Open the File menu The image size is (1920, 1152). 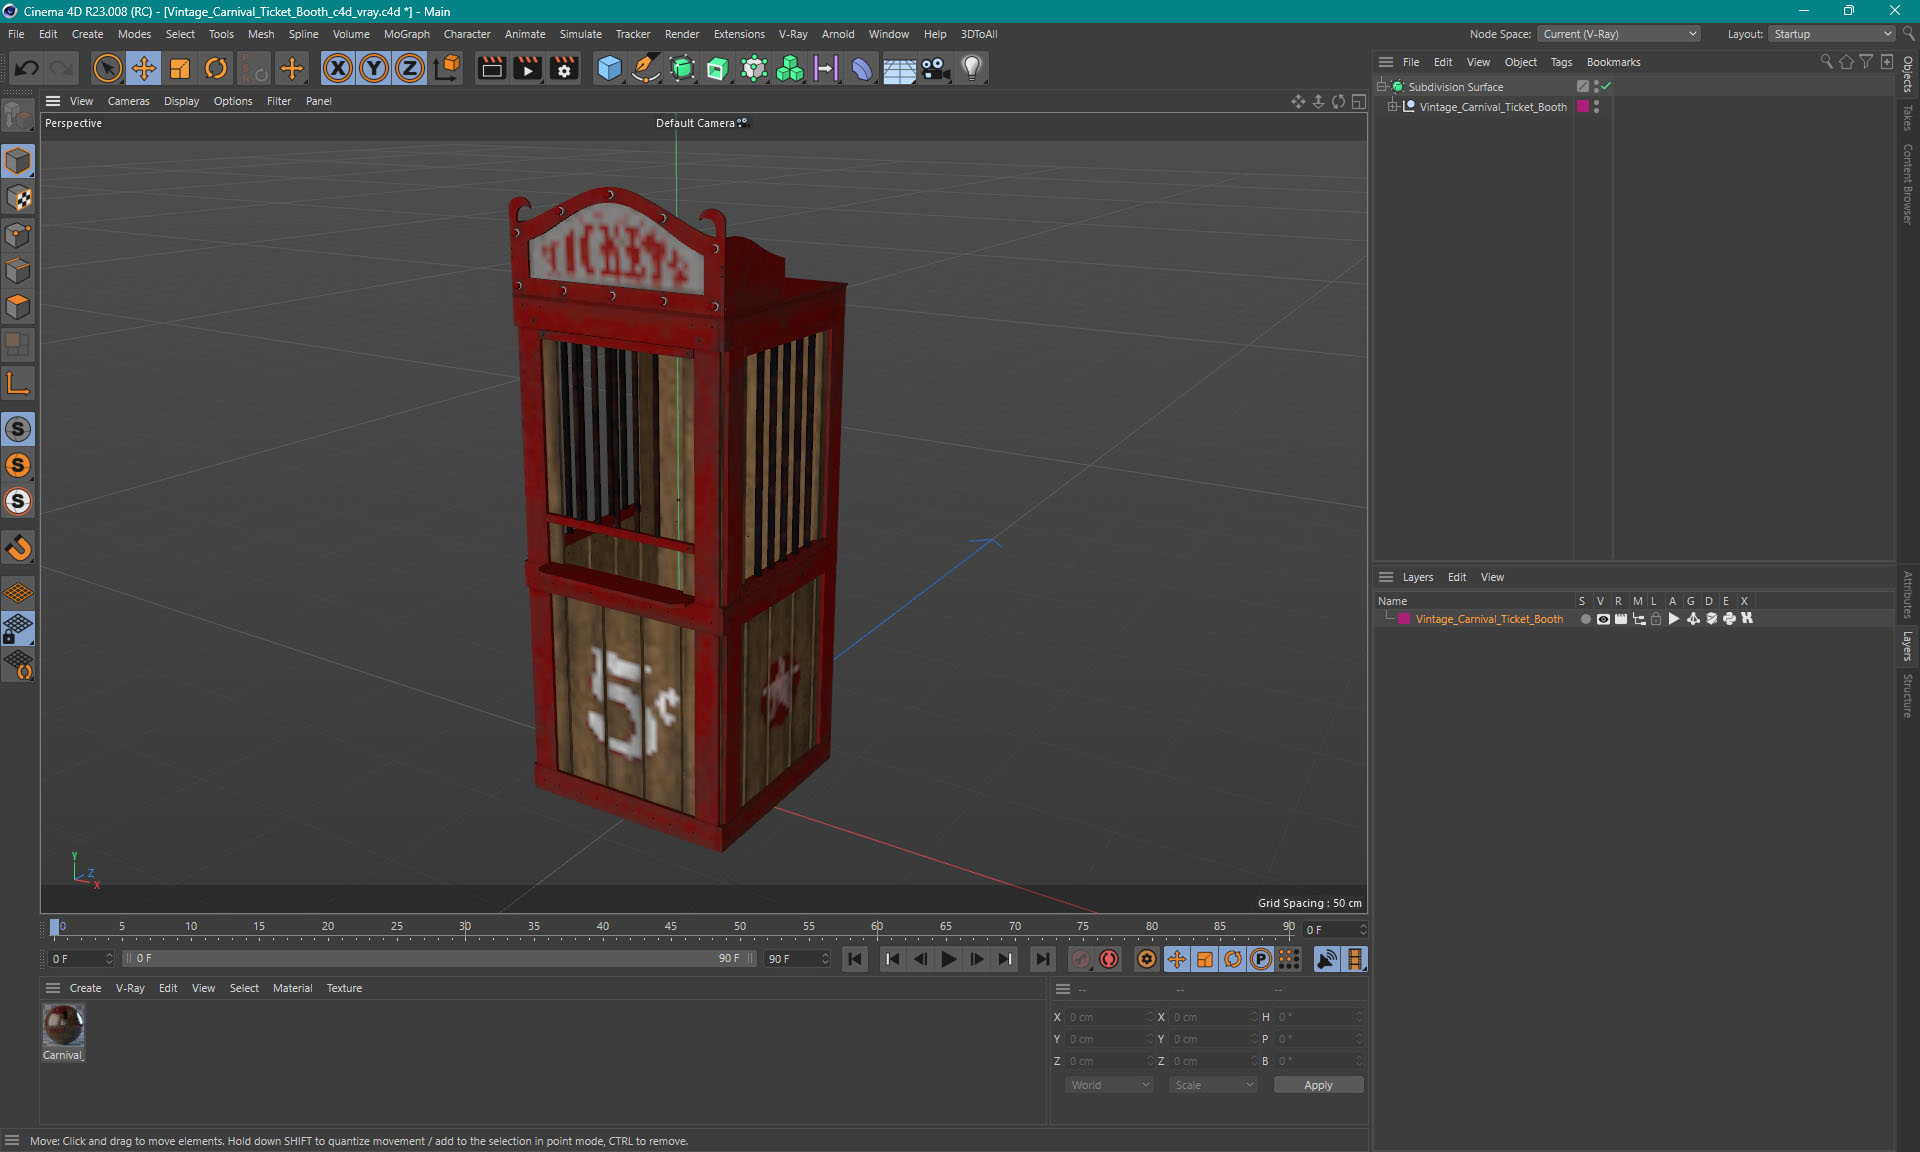[16, 34]
